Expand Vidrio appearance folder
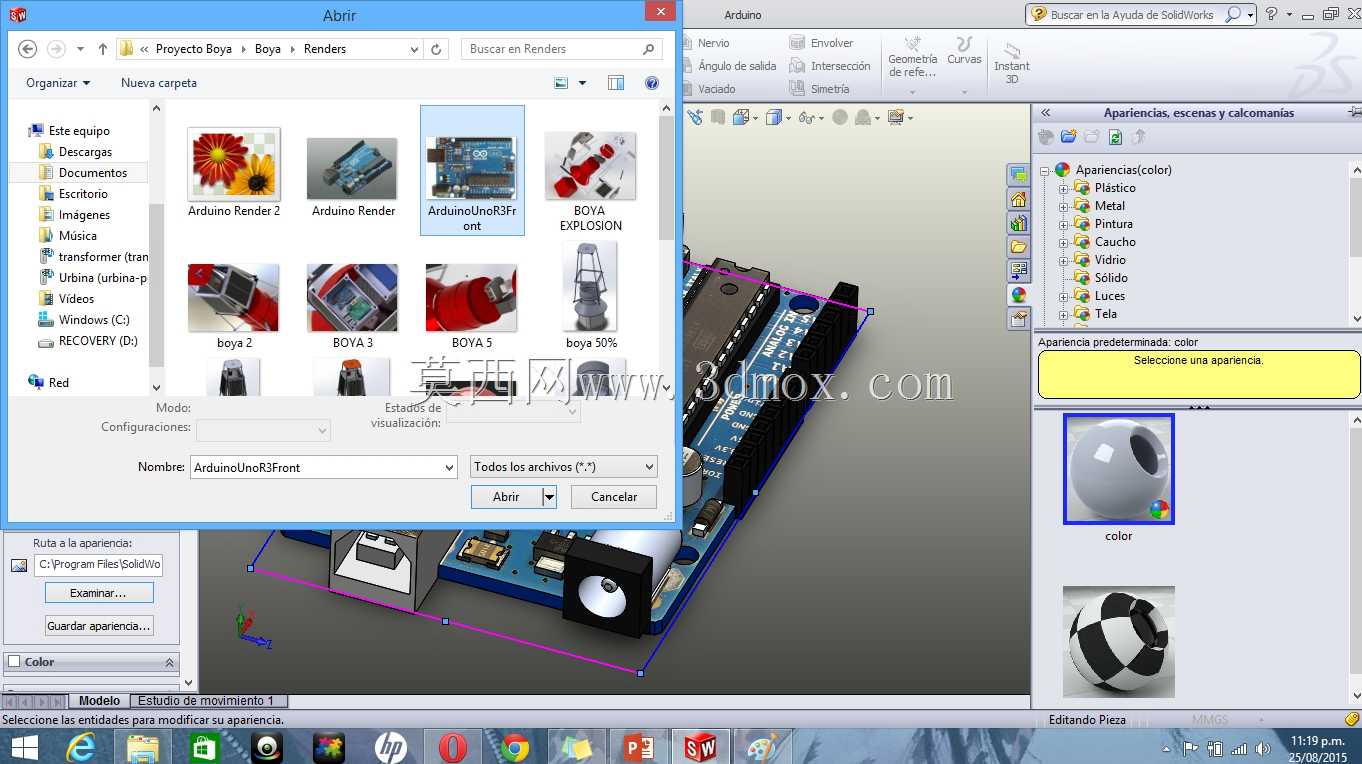Screen dimensions: 1362x764 [x=1064, y=260]
